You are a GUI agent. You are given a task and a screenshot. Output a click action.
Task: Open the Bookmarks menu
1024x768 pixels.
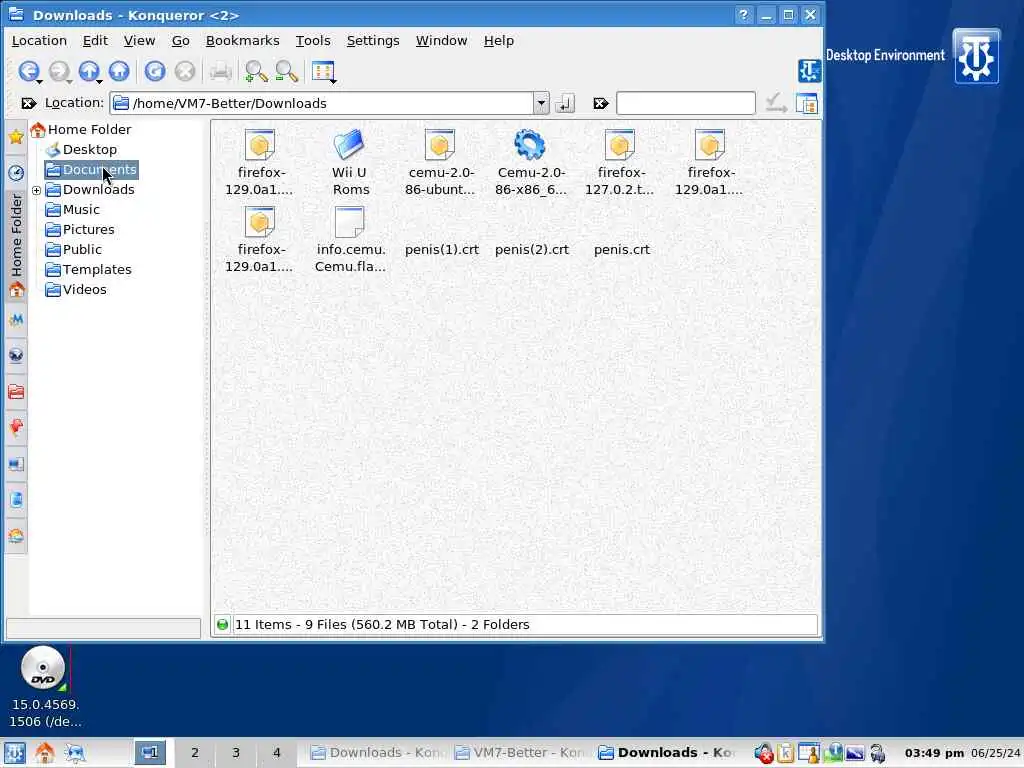click(x=242, y=40)
